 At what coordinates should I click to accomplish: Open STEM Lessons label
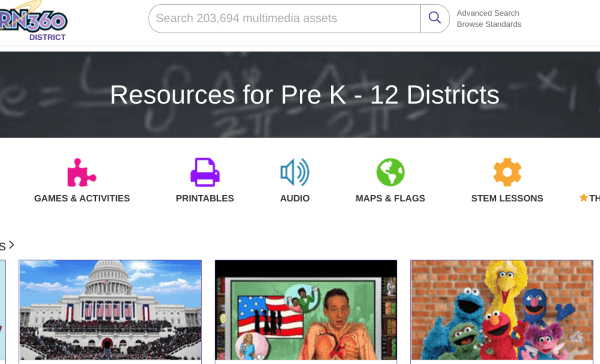[x=507, y=198]
